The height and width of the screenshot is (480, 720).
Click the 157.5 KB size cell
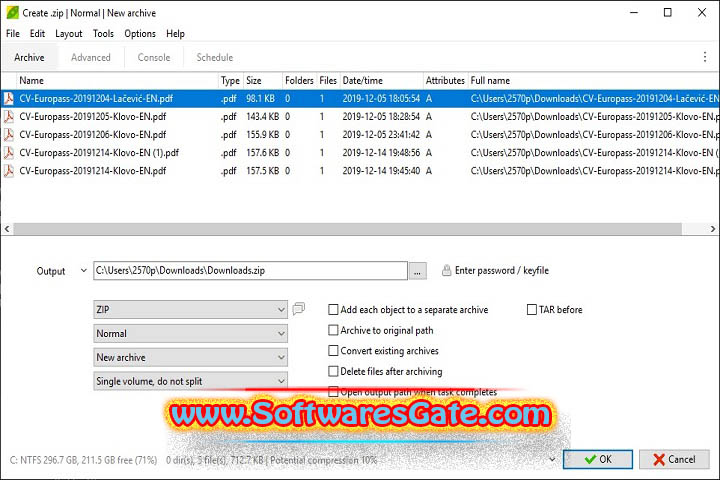pyautogui.click(x=263, y=171)
